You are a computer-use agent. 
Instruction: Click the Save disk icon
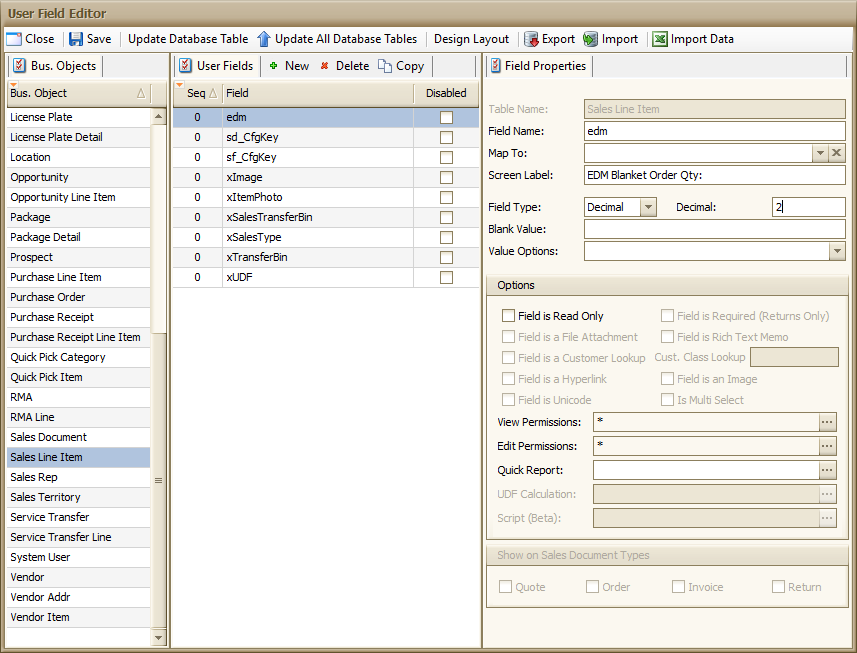[x=76, y=39]
